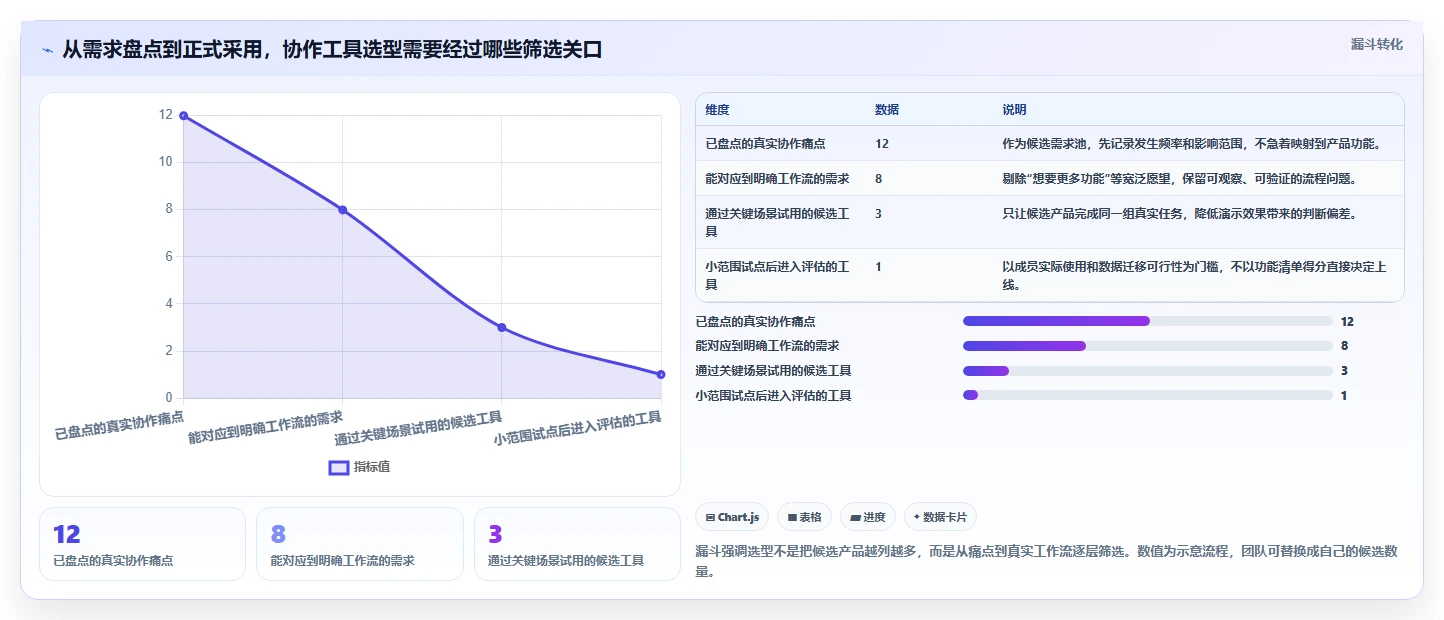Screen dimensions: 1444x620
Task: Select the 数据卡片 tag chip
Action: point(940,517)
